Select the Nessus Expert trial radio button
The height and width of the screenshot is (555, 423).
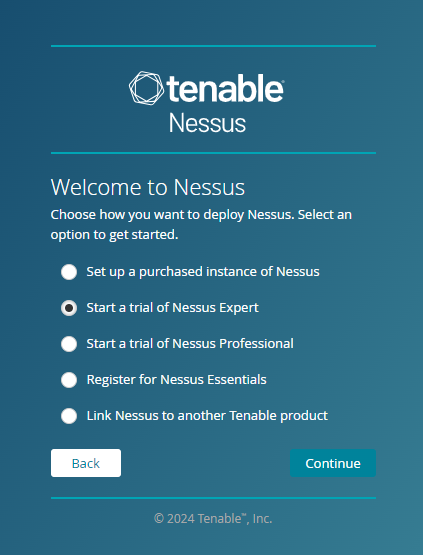[x=69, y=308]
